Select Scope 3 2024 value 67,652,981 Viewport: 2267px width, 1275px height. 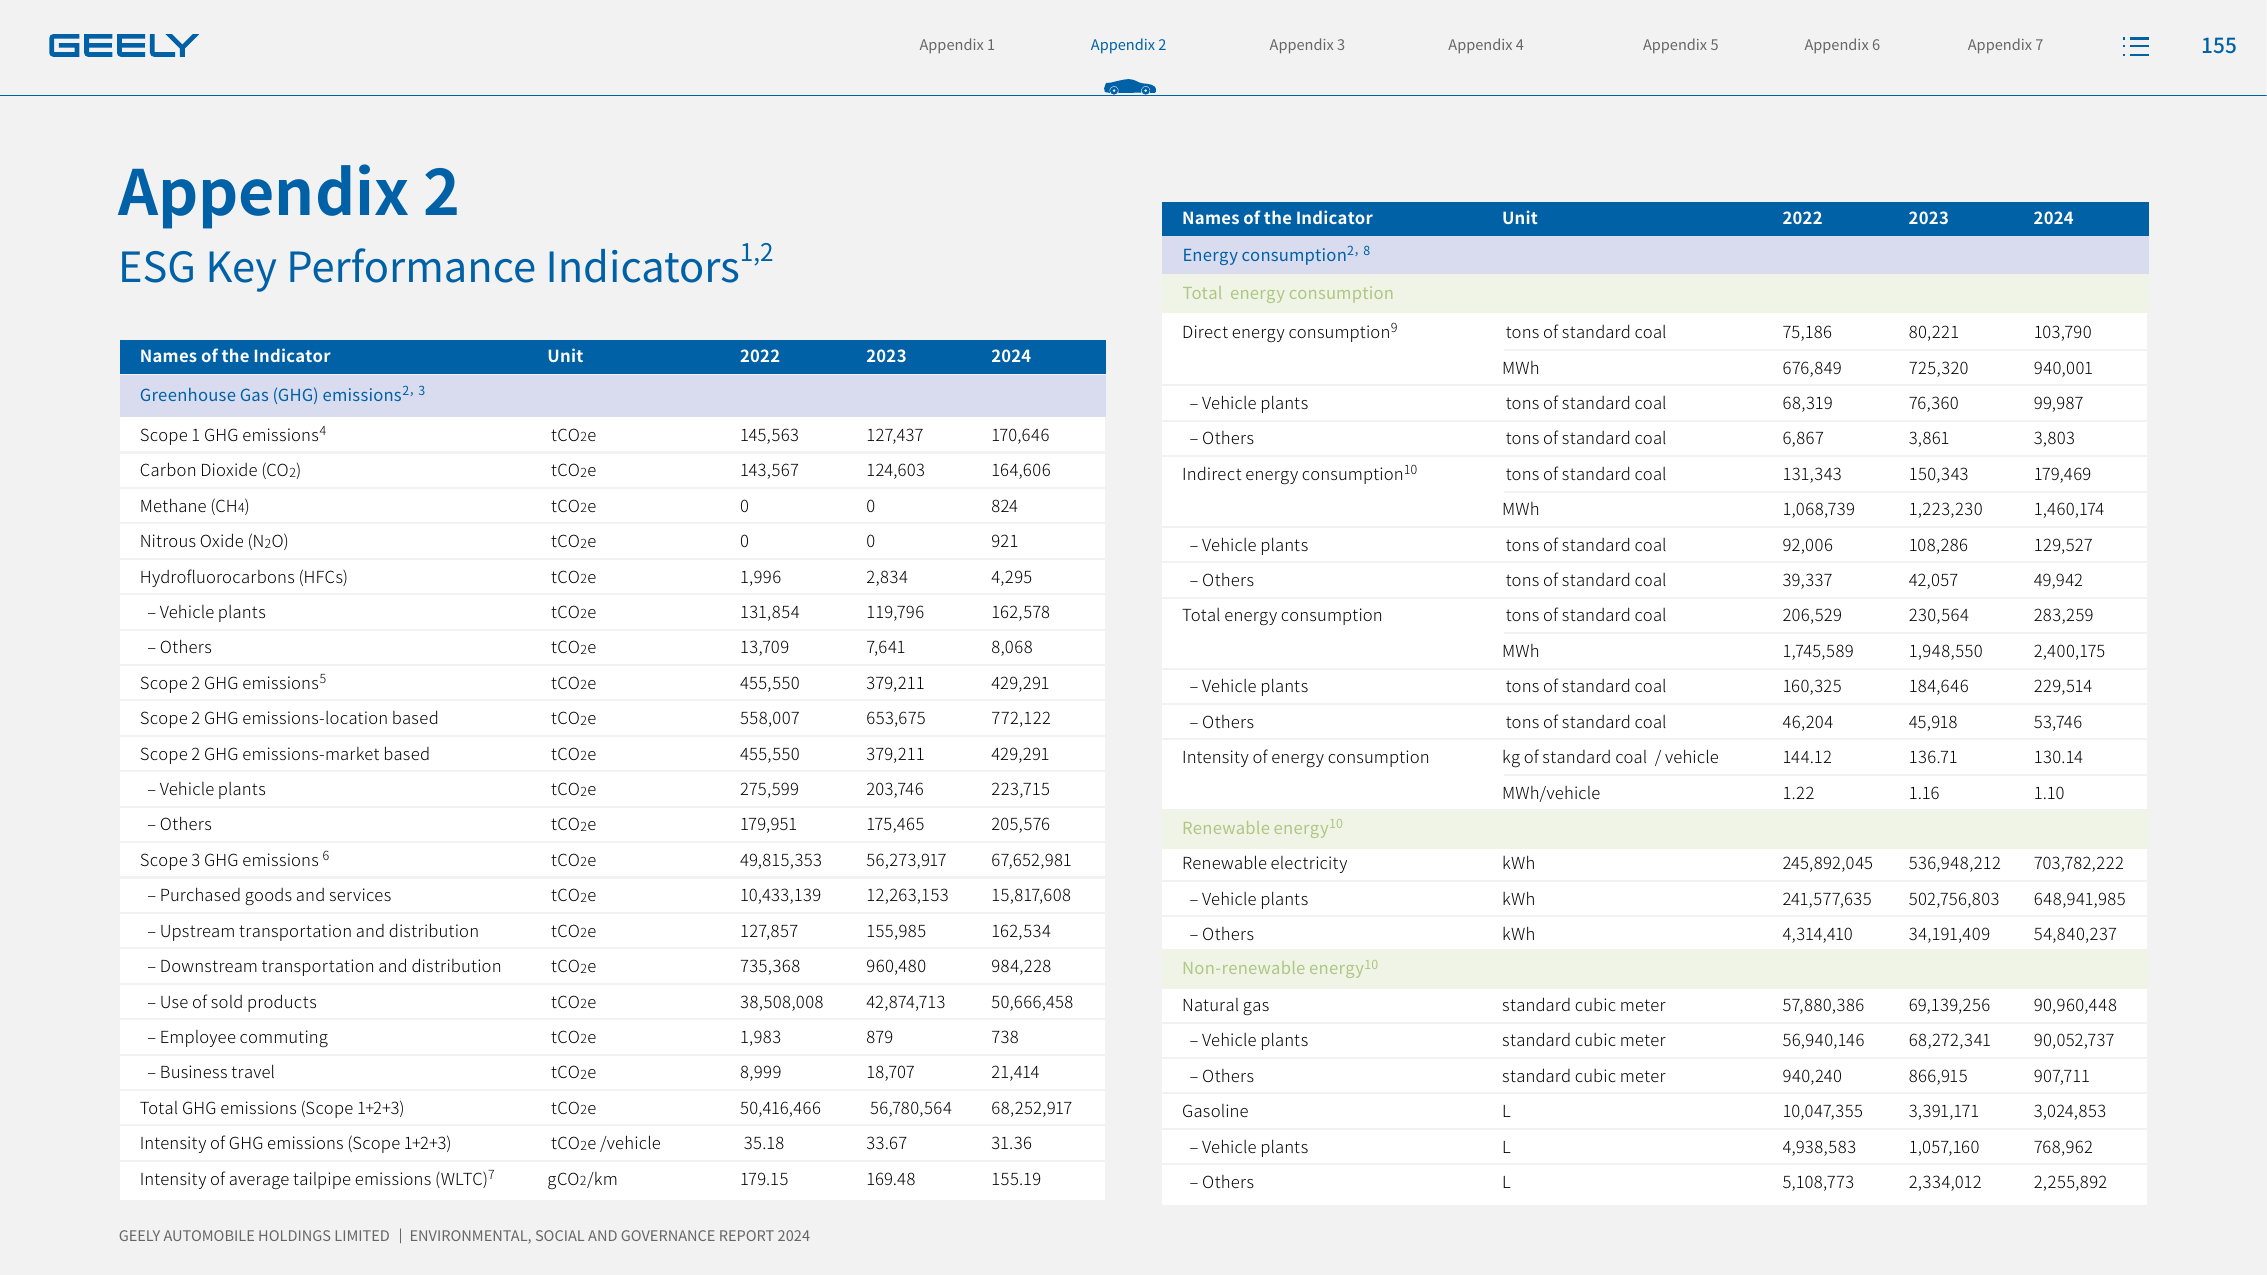(1030, 860)
